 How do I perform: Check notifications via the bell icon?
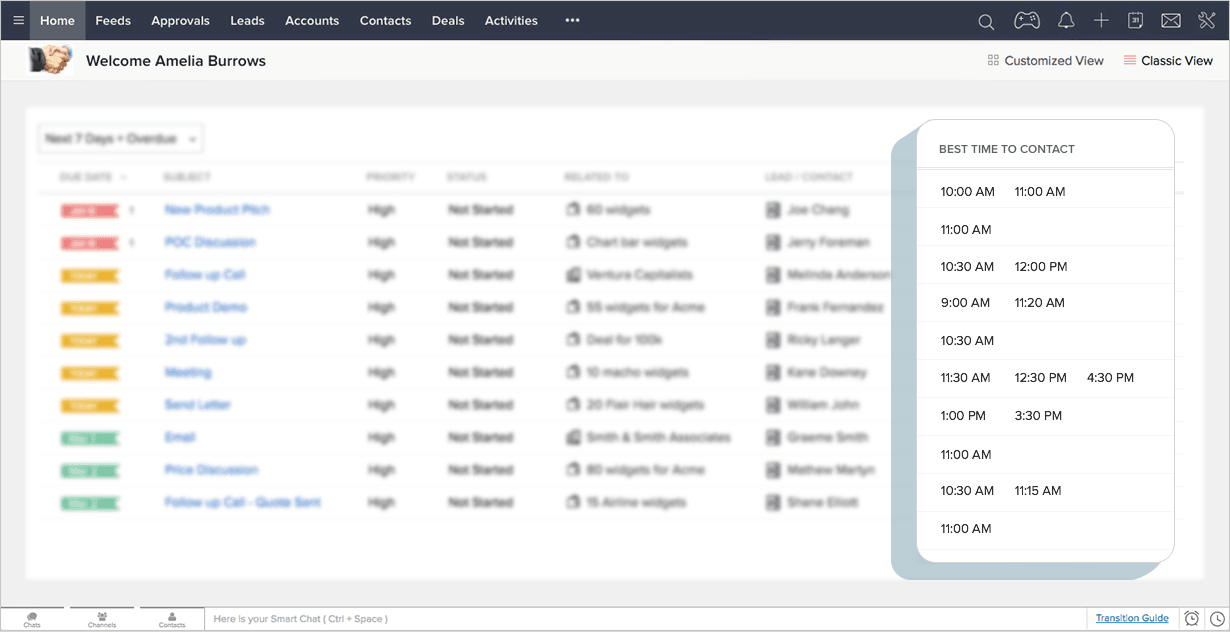1065,20
